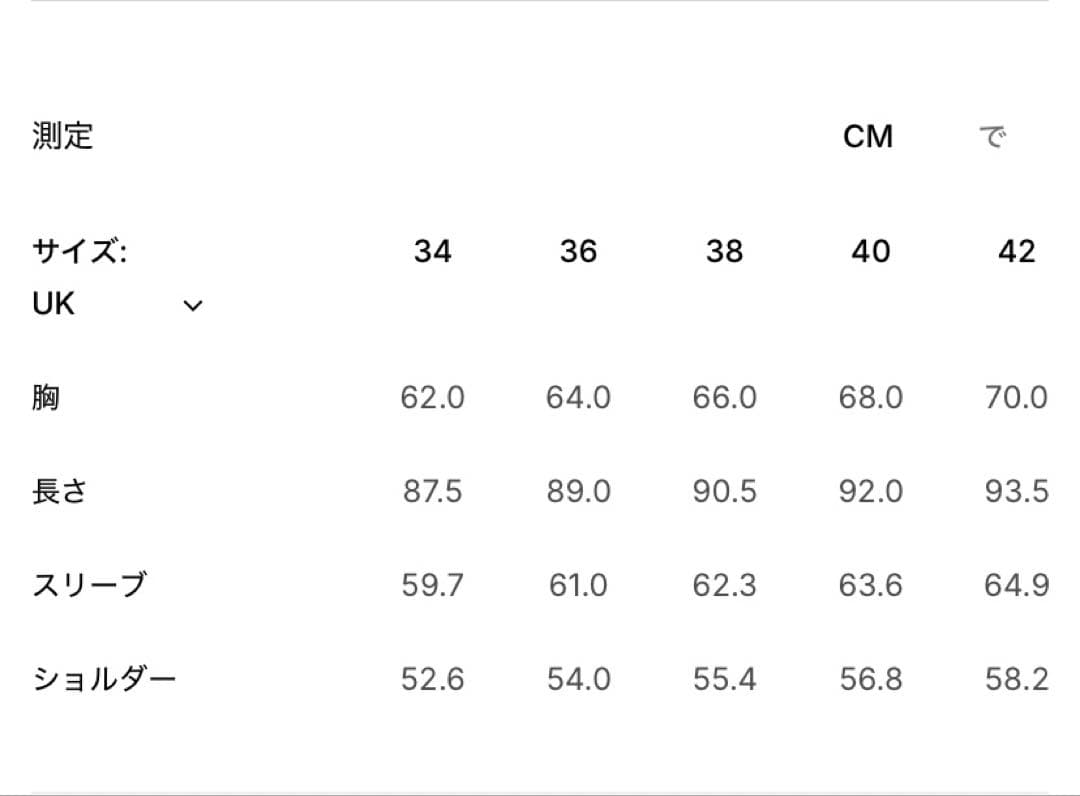Image resolution: width=1080 pixels, height=796 pixels.
Task: Pick size 40 column header
Action: pos(870,251)
